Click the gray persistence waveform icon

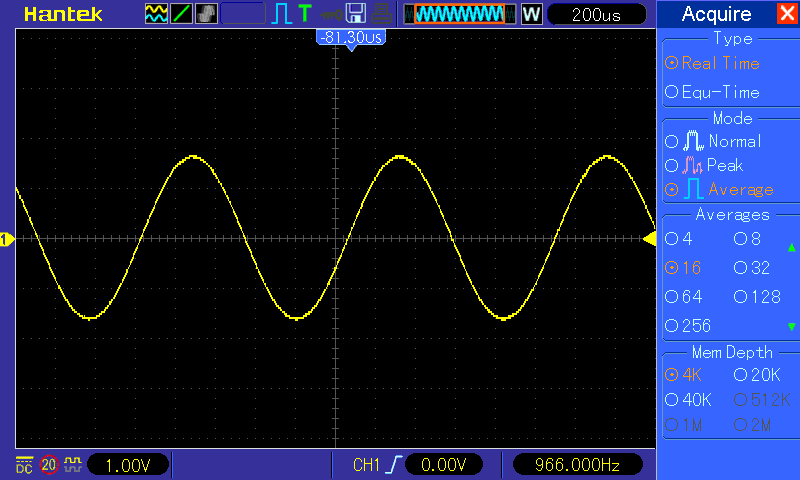206,14
